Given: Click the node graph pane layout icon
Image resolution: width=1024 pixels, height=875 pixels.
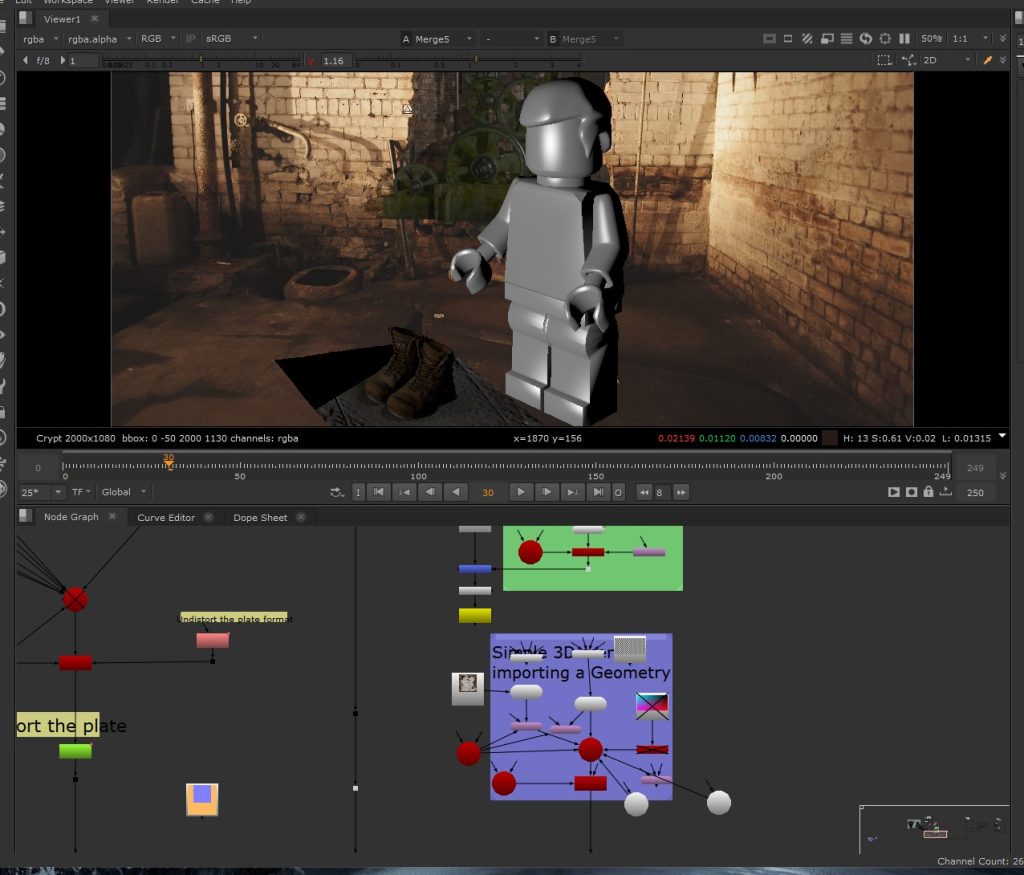Looking at the screenshot, I should [25, 516].
